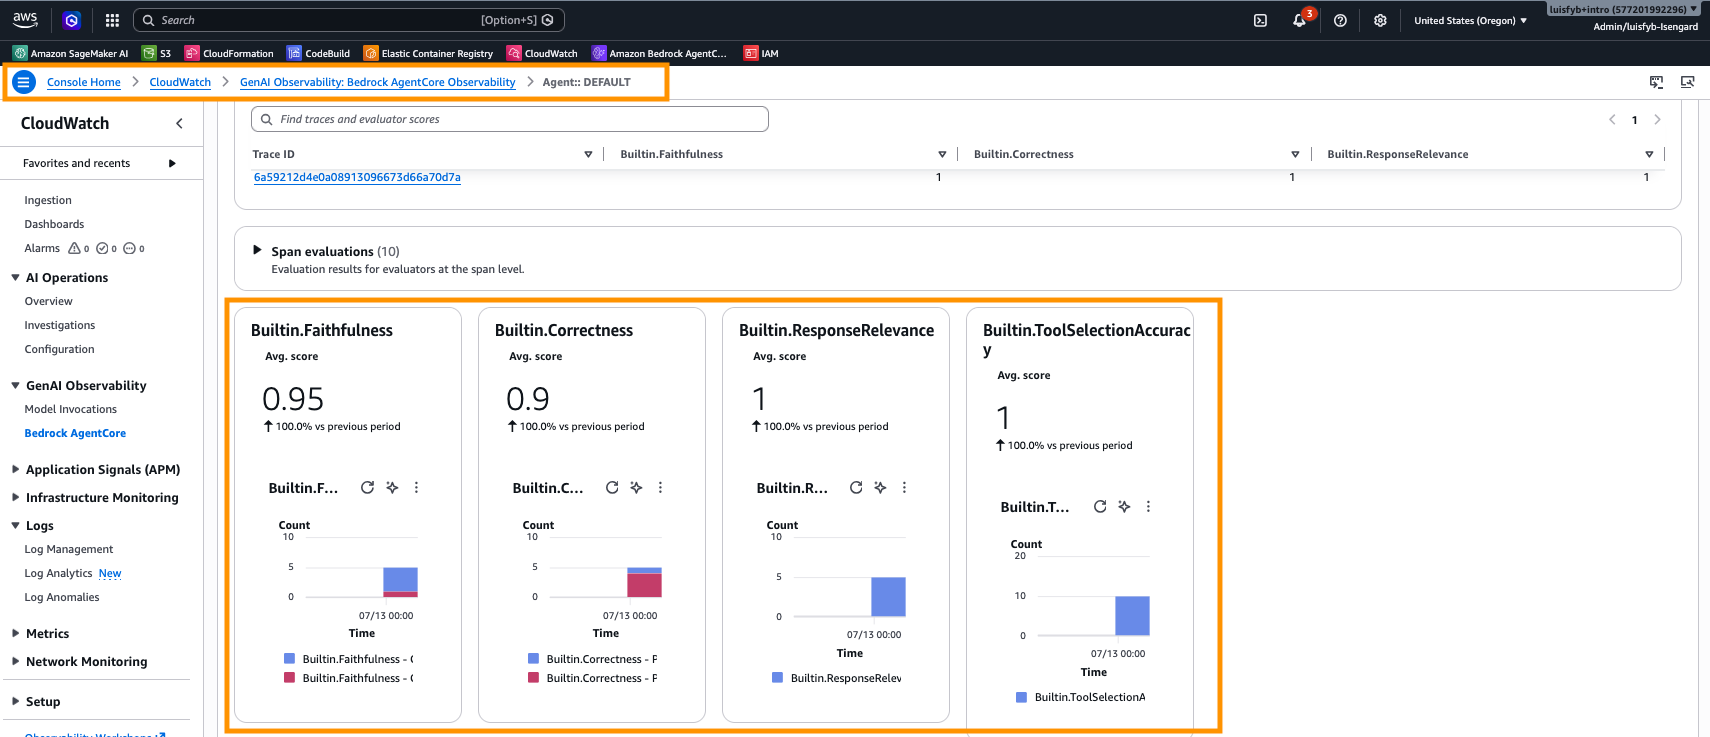Go to Model Invocations in sidebar
The height and width of the screenshot is (737, 1710).
[x=70, y=409]
